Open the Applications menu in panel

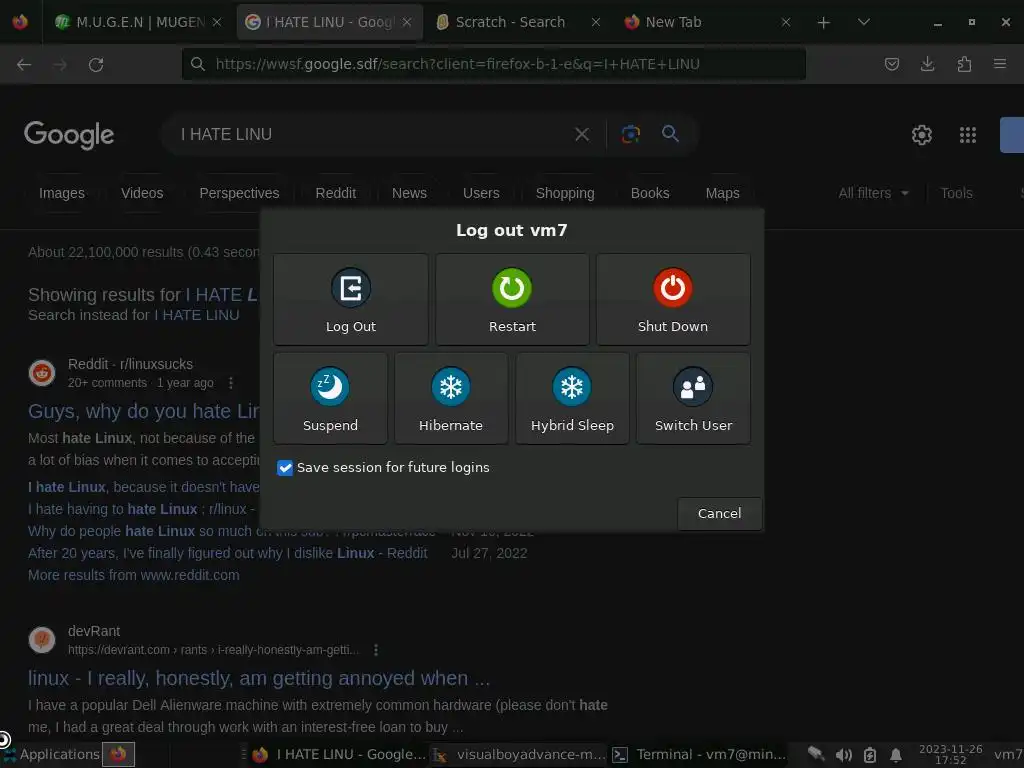(52, 754)
